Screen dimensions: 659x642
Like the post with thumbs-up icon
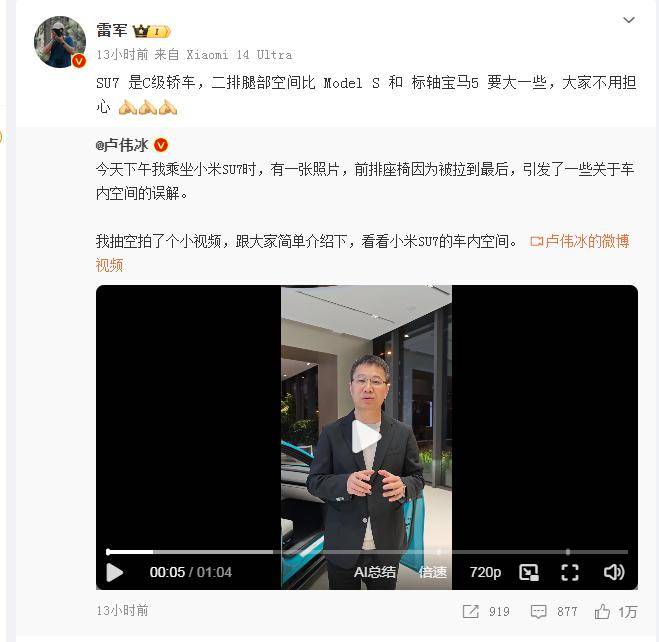tap(602, 612)
